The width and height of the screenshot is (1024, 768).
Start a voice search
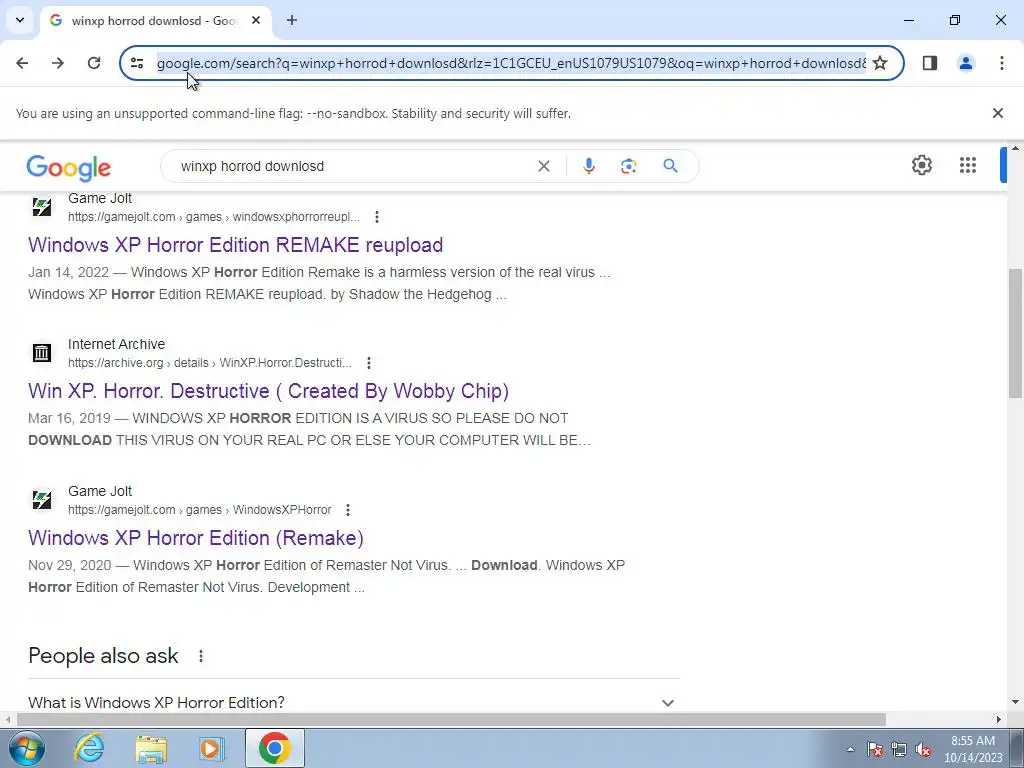588,166
